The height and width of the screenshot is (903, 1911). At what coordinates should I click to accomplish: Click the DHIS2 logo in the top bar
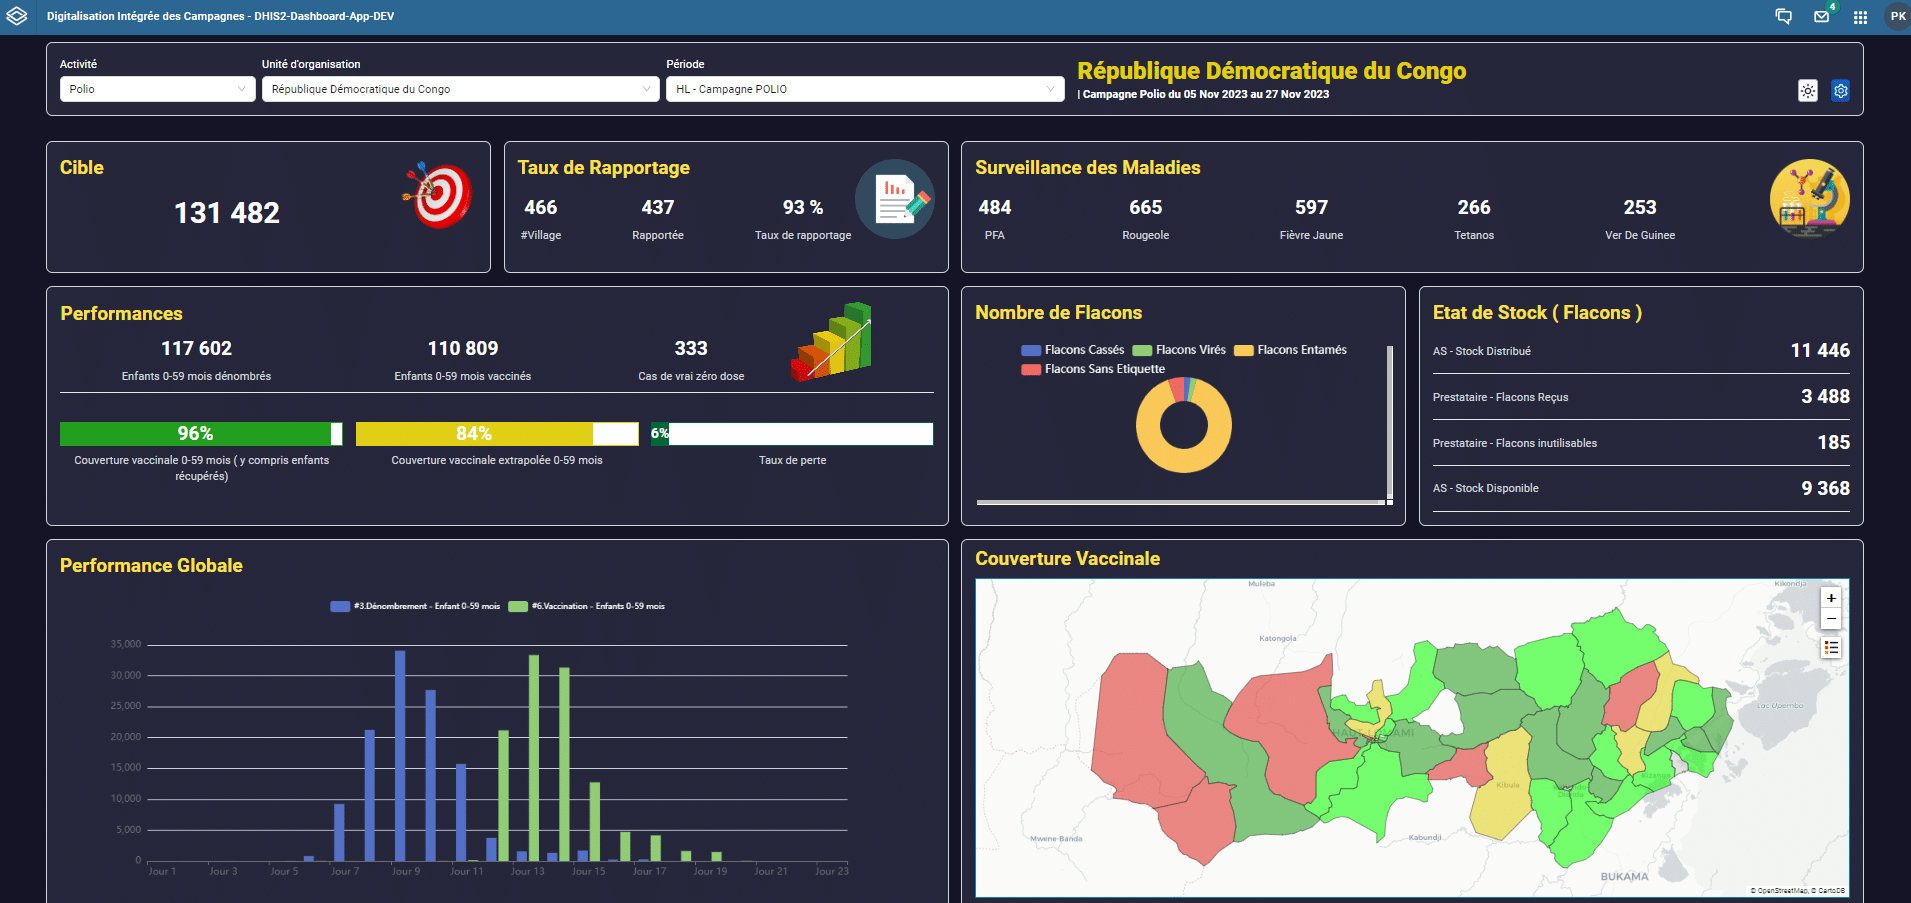[16, 16]
